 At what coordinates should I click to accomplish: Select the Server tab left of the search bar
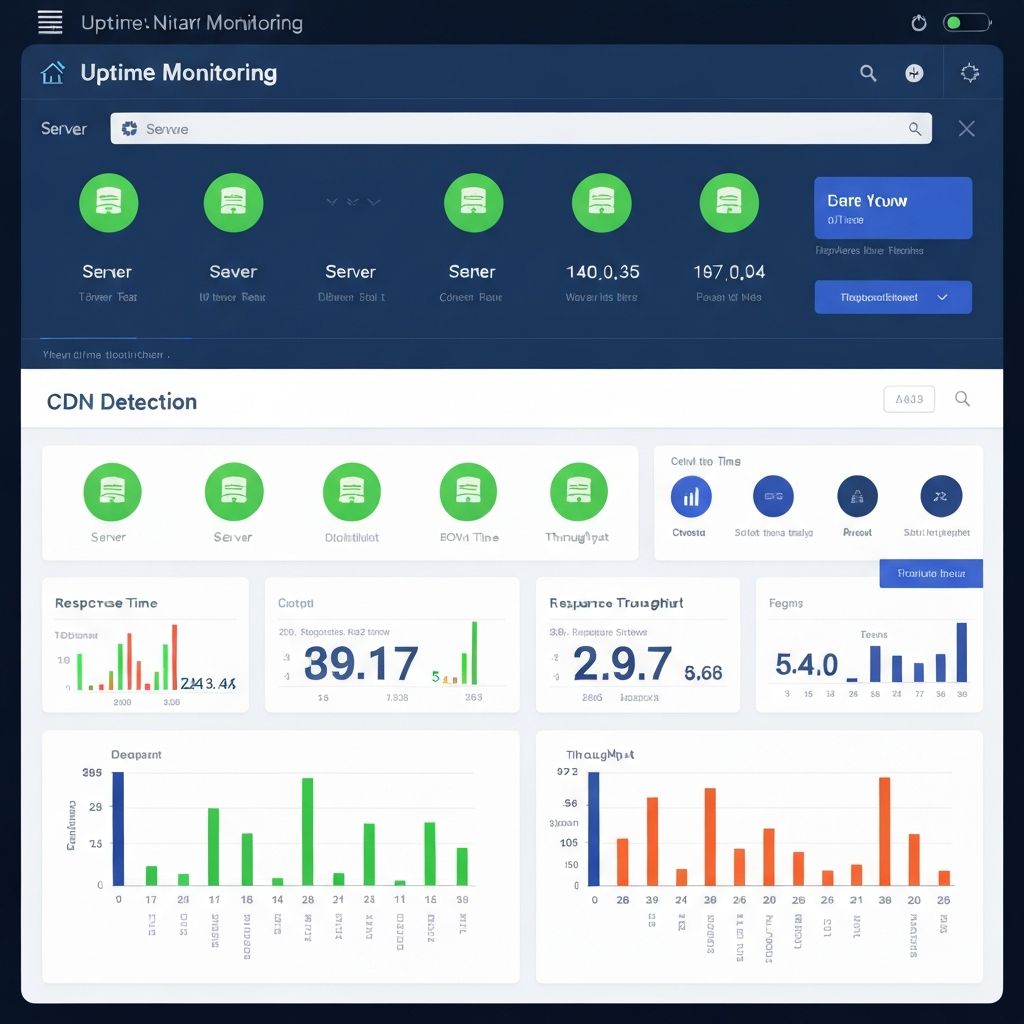[63, 128]
